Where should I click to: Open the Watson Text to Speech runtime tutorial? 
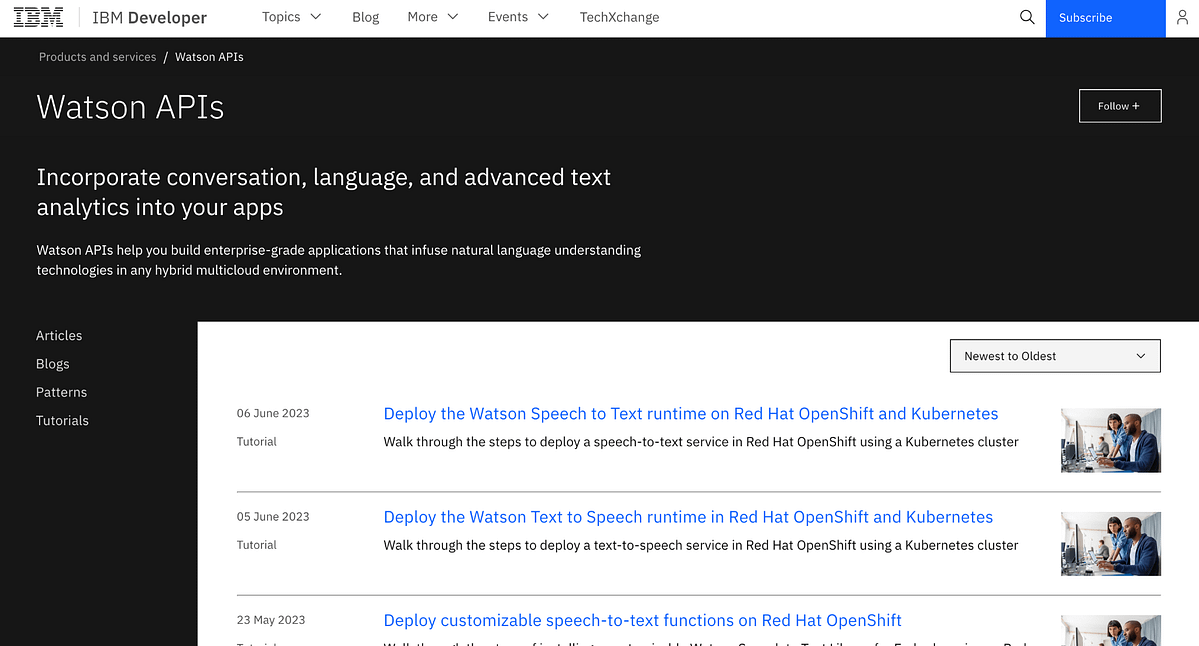click(x=688, y=517)
